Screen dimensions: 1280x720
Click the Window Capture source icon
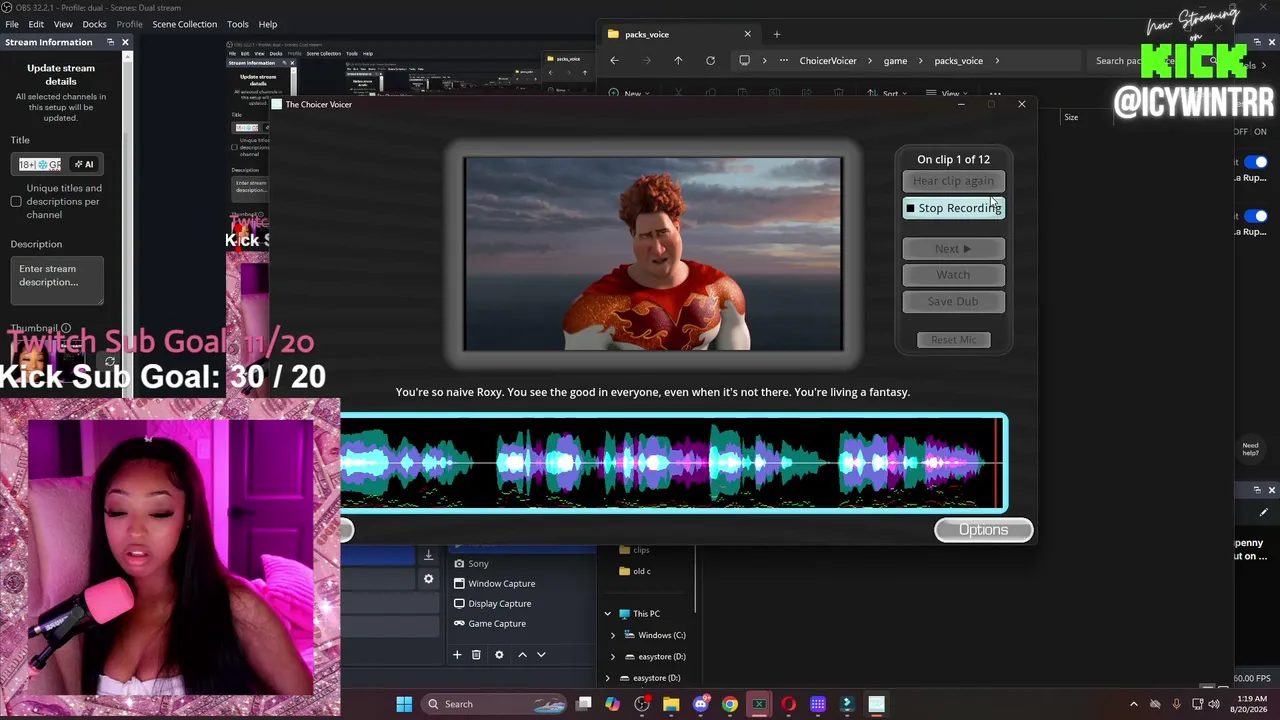click(459, 583)
